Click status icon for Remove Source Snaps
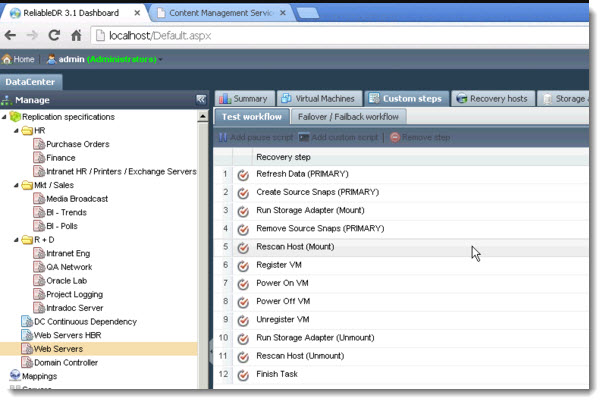Screen dimensions: 604x404 (243, 230)
